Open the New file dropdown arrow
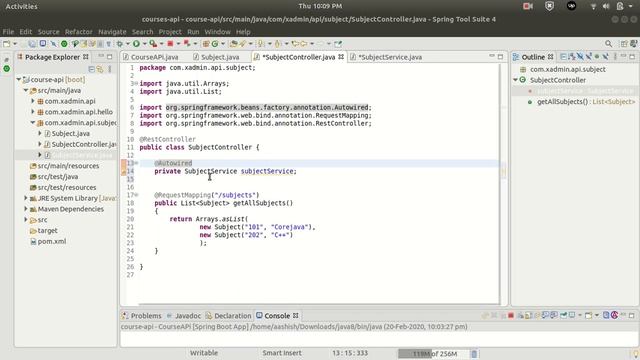640x360 pixels. [x=15, y=44]
